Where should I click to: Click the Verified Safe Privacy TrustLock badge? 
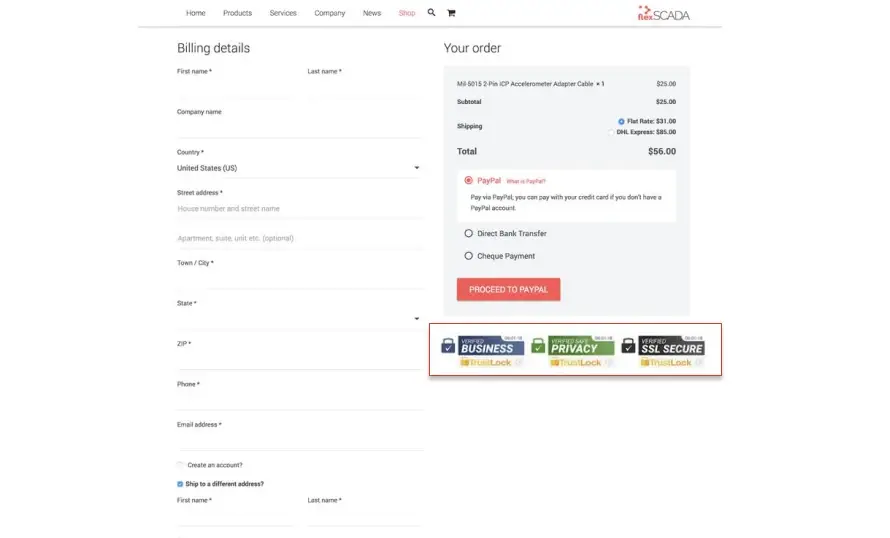[x=573, y=351]
